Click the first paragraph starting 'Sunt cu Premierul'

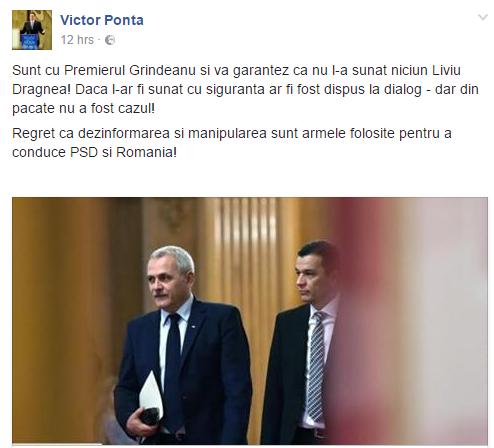245,89
